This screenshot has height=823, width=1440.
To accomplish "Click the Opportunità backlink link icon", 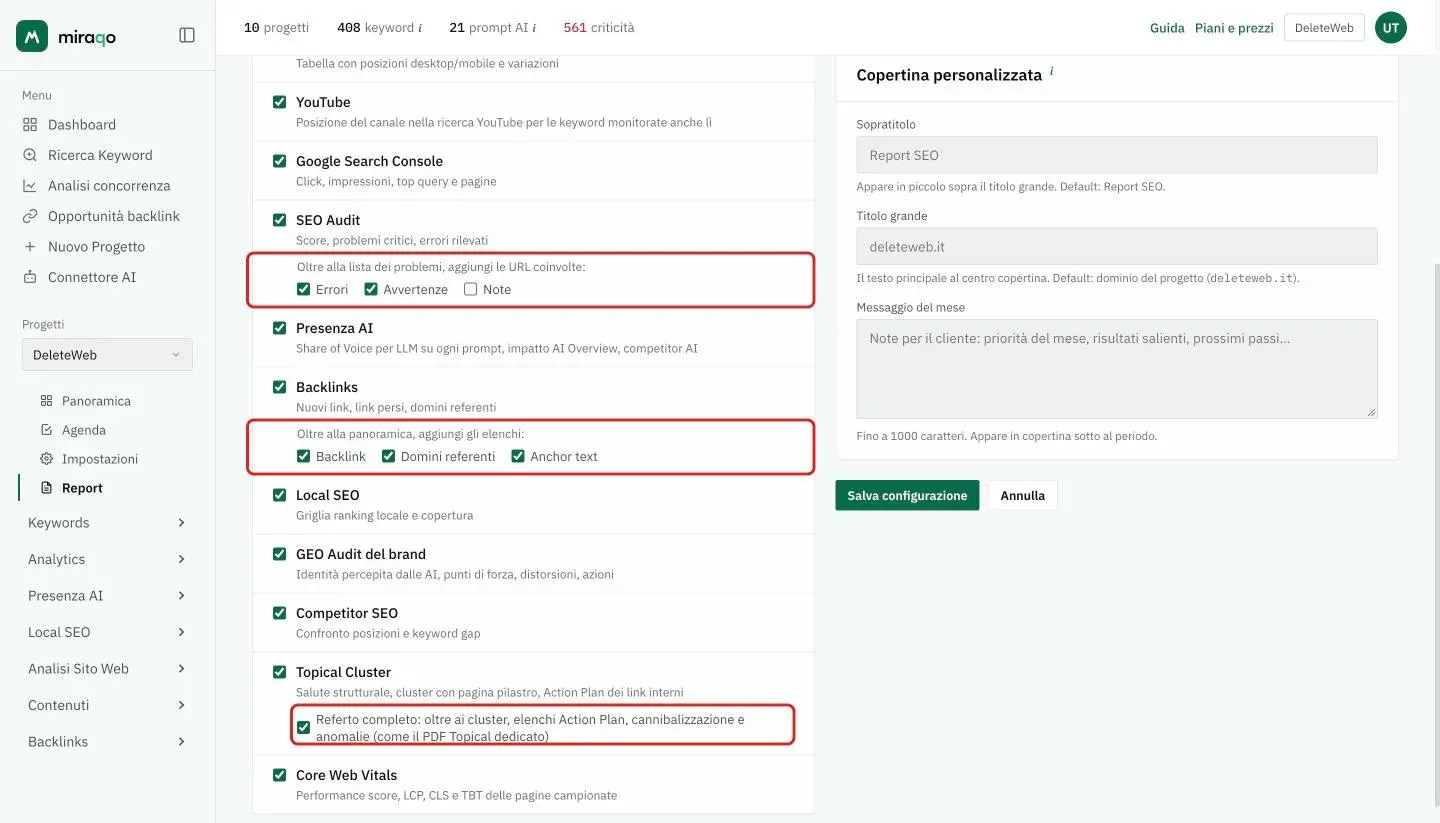I will pyautogui.click(x=30, y=216).
